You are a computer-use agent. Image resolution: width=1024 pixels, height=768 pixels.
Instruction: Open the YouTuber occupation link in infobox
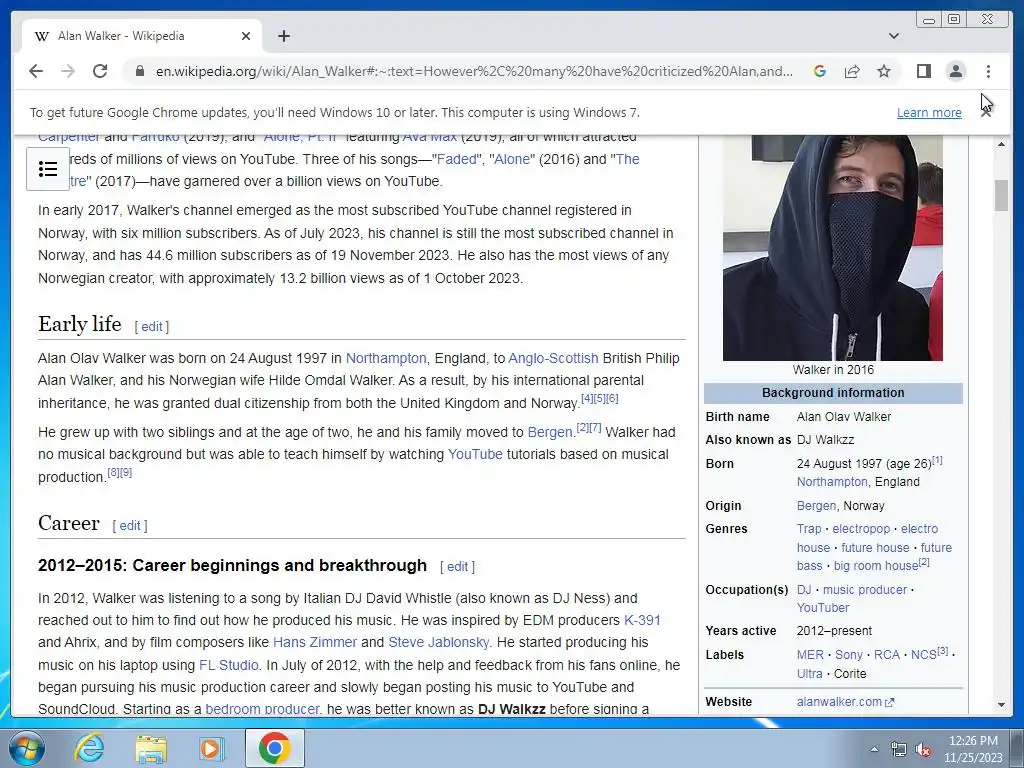823,608
